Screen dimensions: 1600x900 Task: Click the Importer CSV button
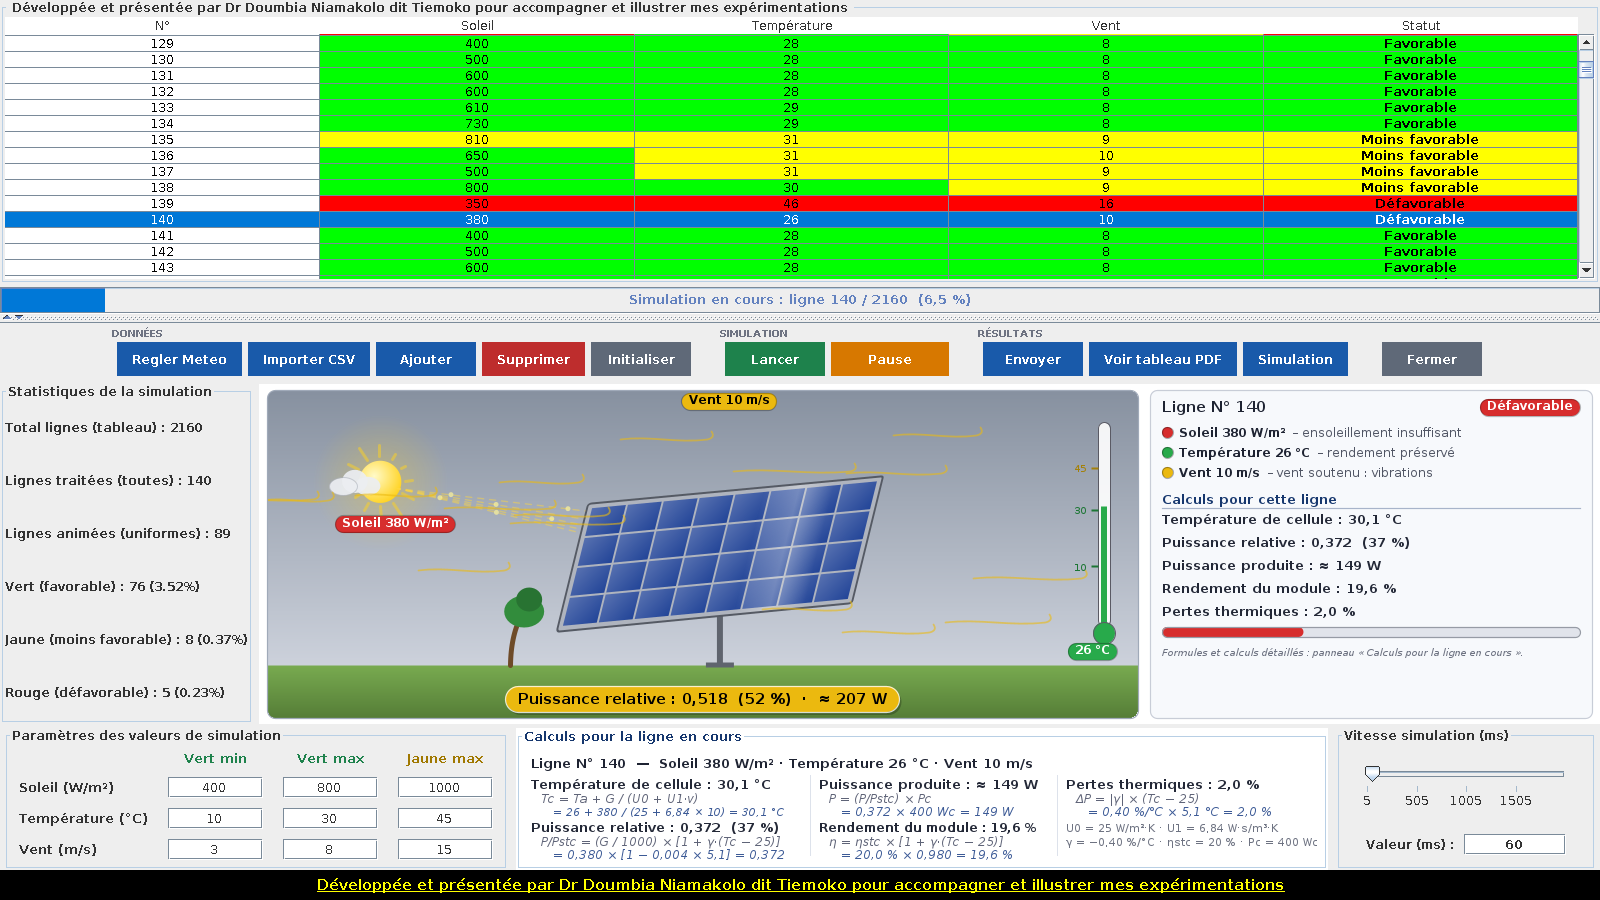click(309, 359)
